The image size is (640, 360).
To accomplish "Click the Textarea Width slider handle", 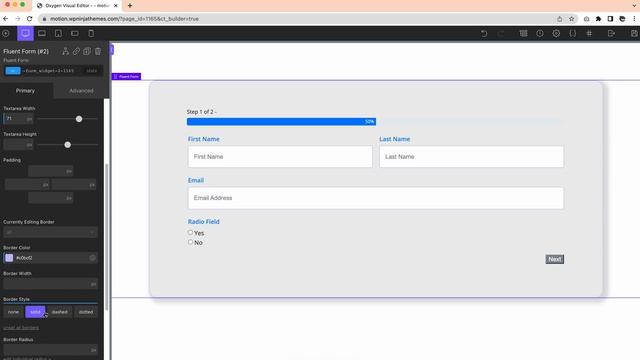I will pos(79,119).
